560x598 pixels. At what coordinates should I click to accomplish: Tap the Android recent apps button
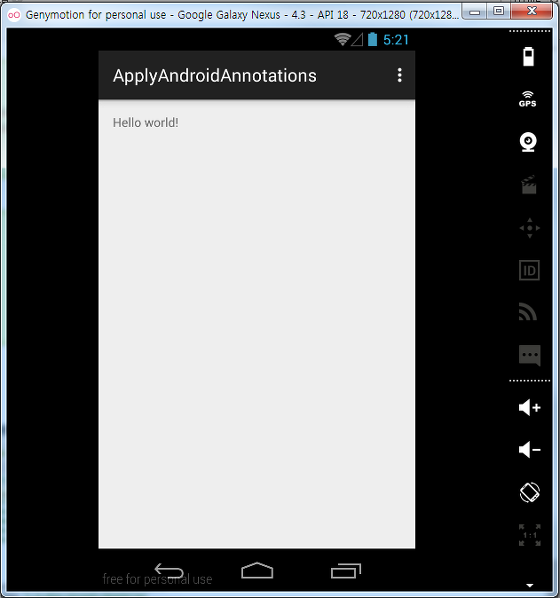click(x=346, y=571)
